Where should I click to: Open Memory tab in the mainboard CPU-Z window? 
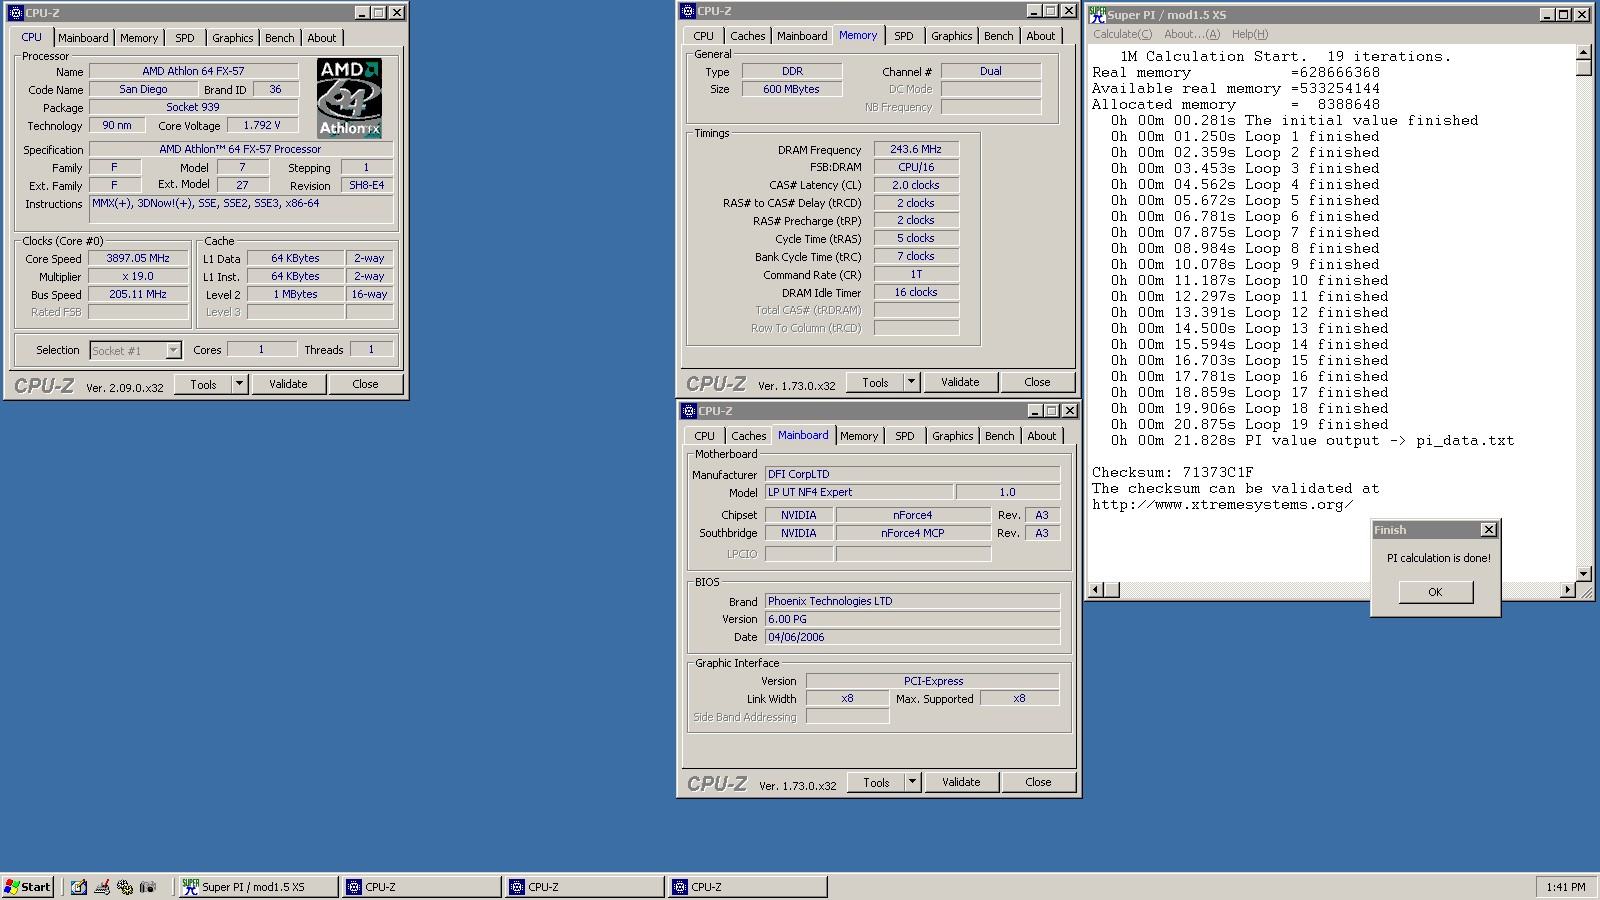tap(859, 436)
